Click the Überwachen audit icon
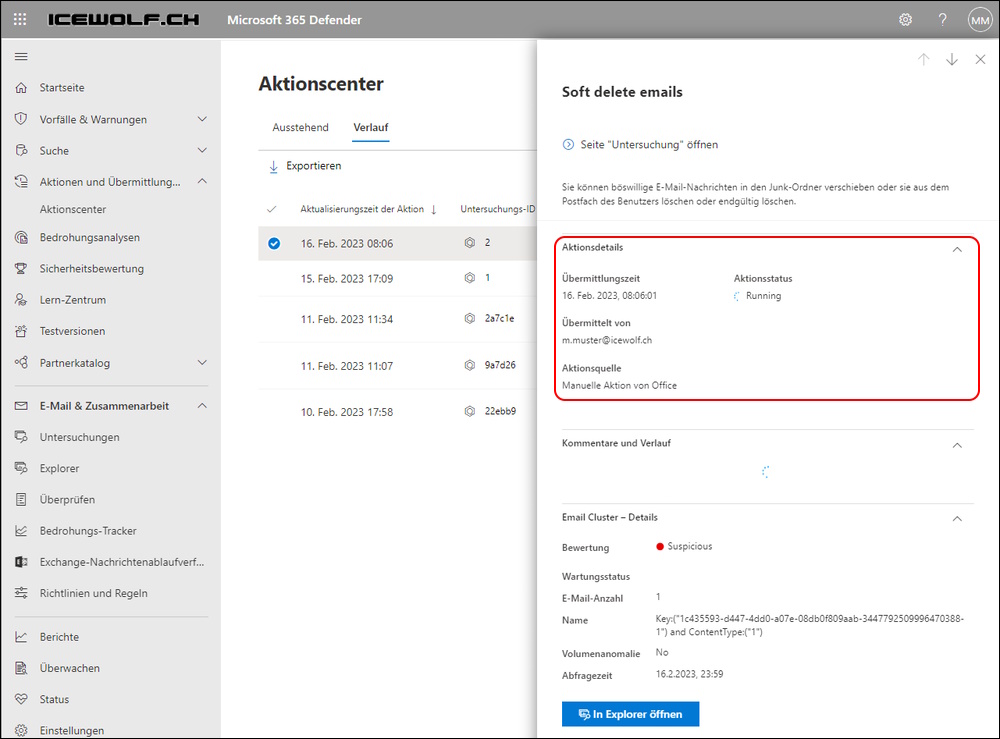The width and height of the screenshot is (1000, 739). click(21, 668)
